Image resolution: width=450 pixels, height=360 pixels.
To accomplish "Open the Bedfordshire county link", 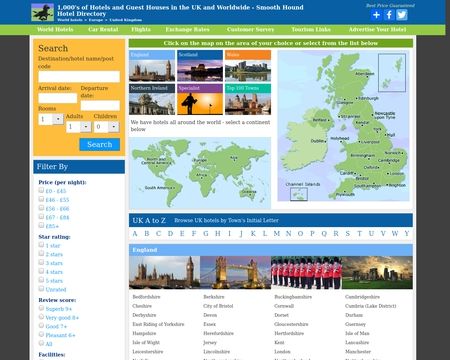I will (x=146, y=297).
